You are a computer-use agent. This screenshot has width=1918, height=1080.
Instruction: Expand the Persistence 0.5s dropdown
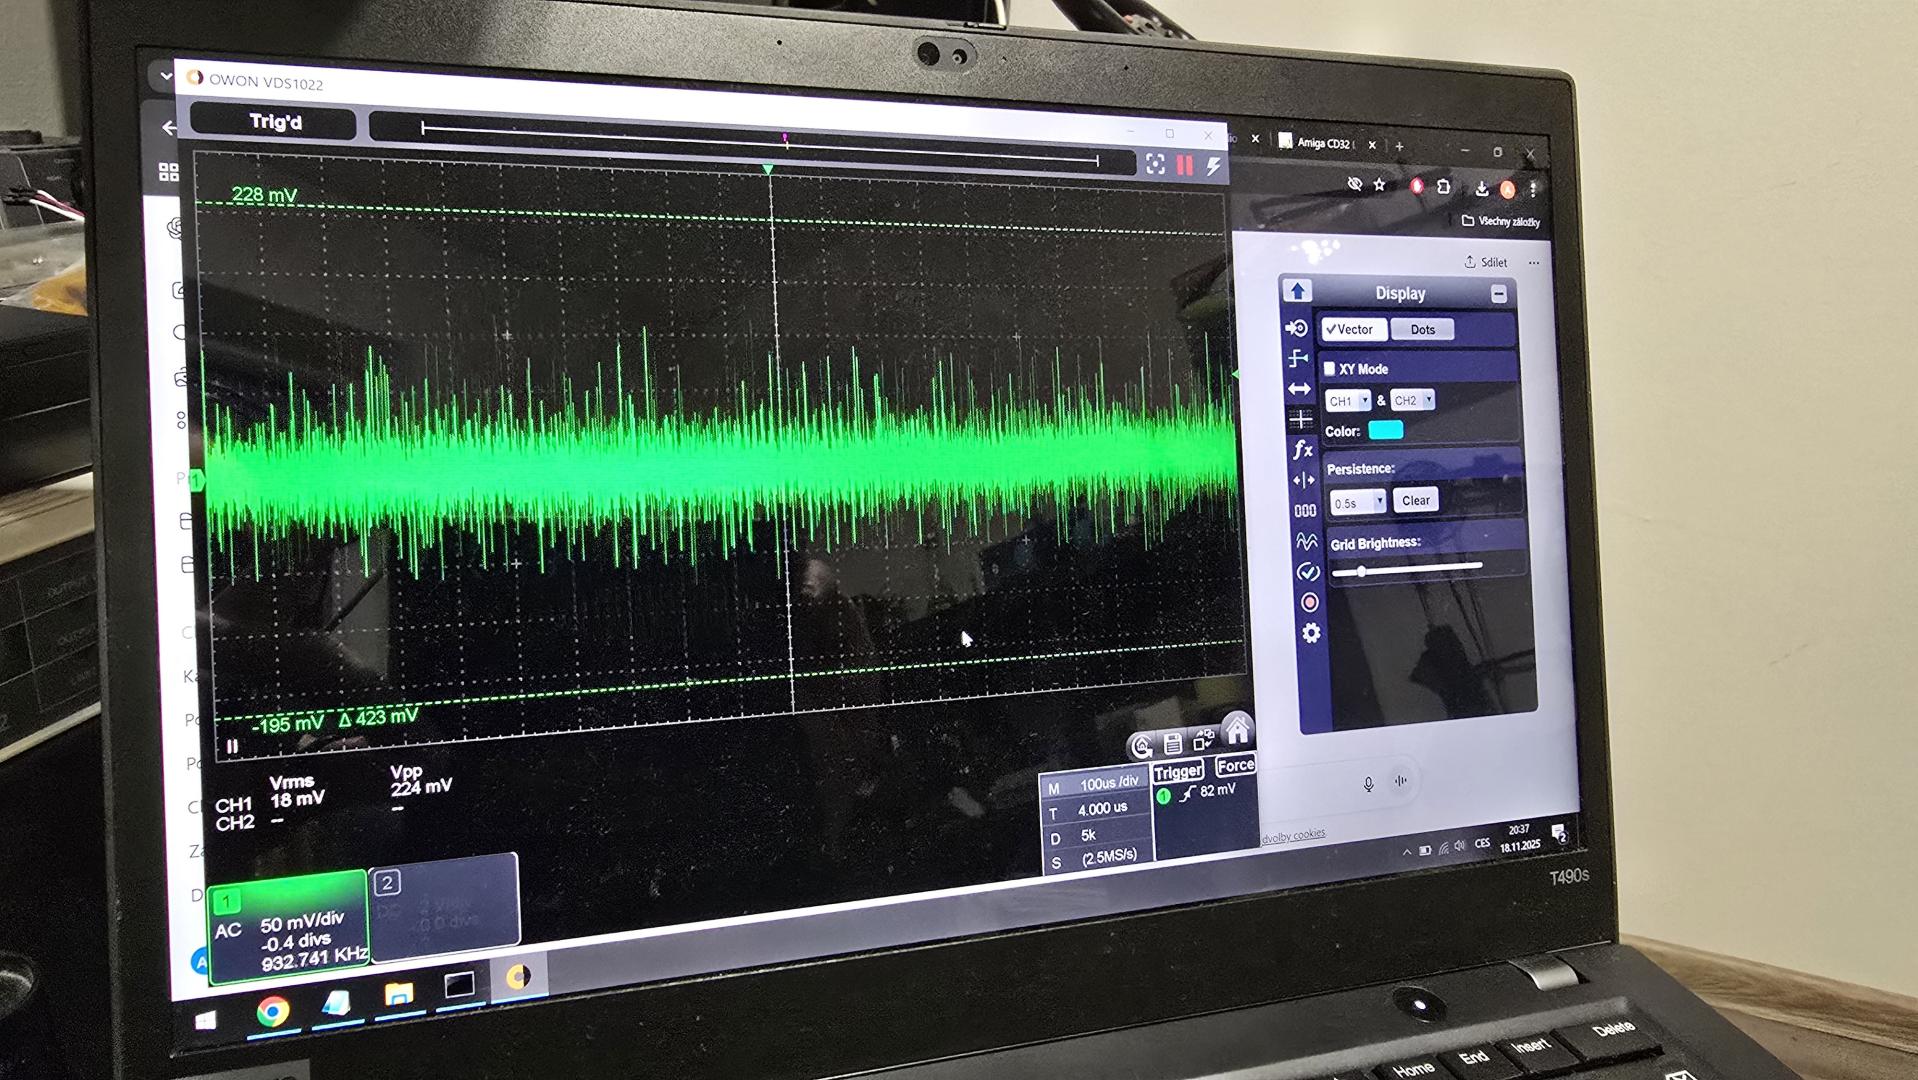coord(1357,502)
